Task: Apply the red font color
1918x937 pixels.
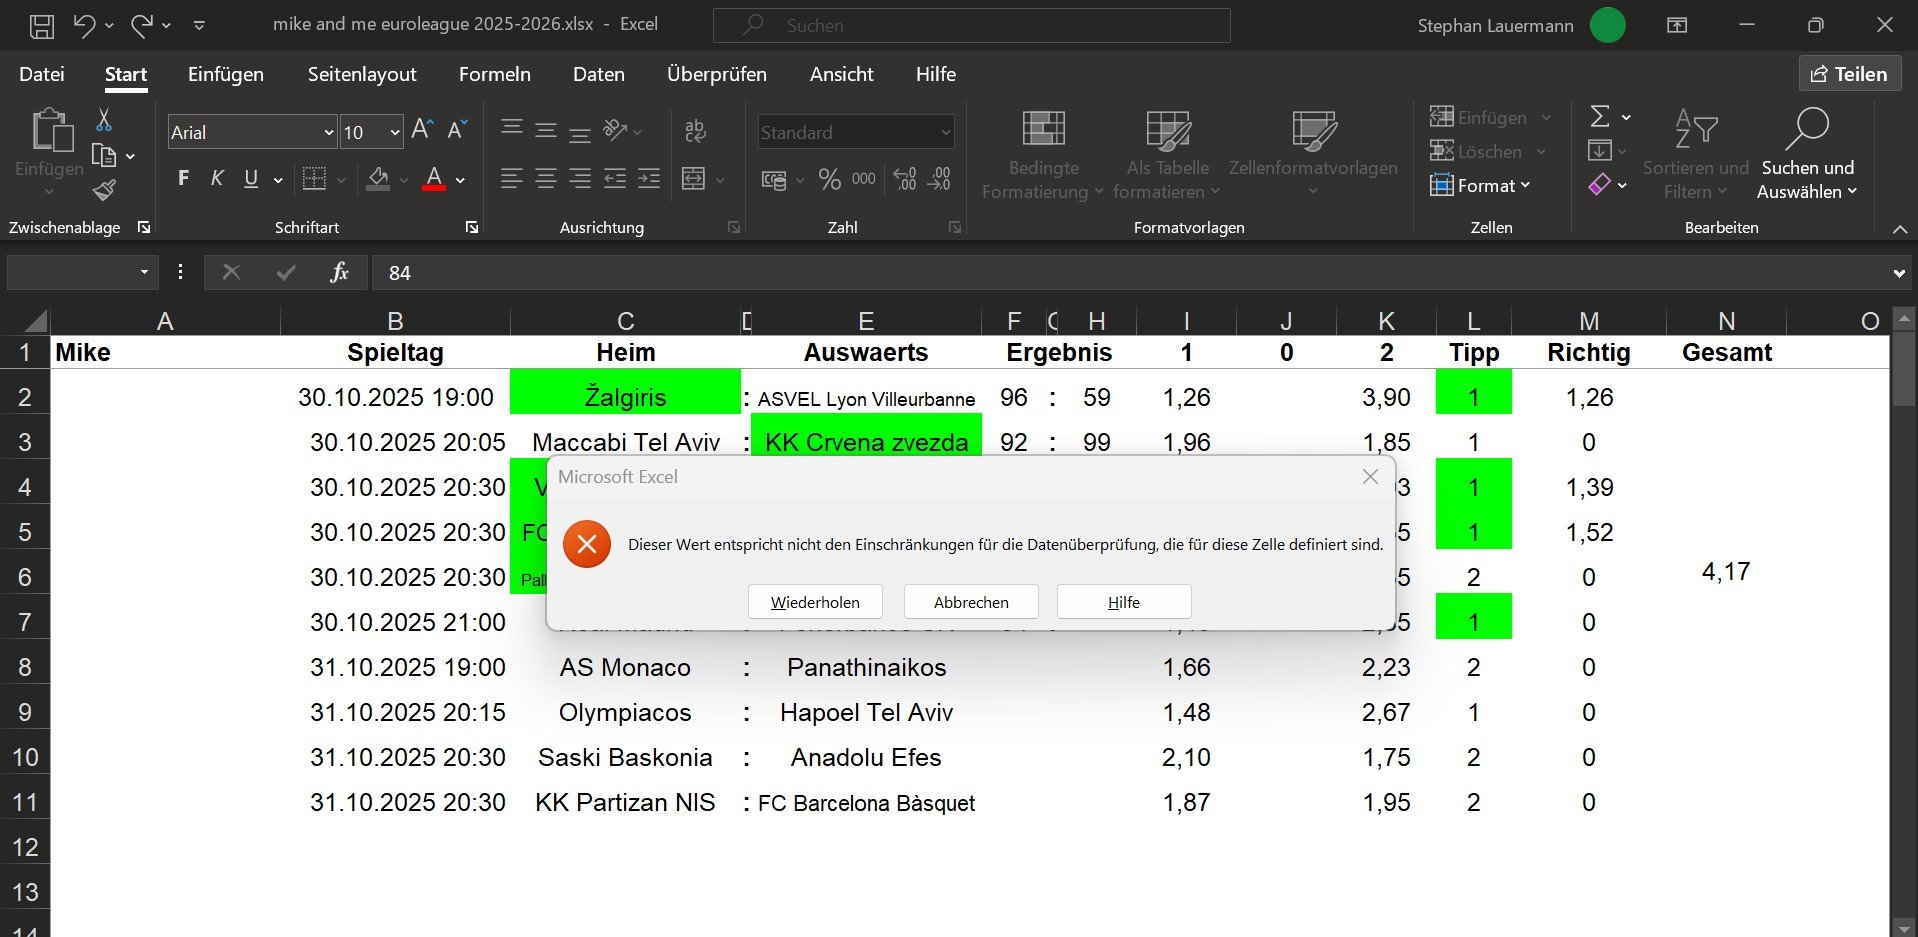Action: click(x=434, y=179)
